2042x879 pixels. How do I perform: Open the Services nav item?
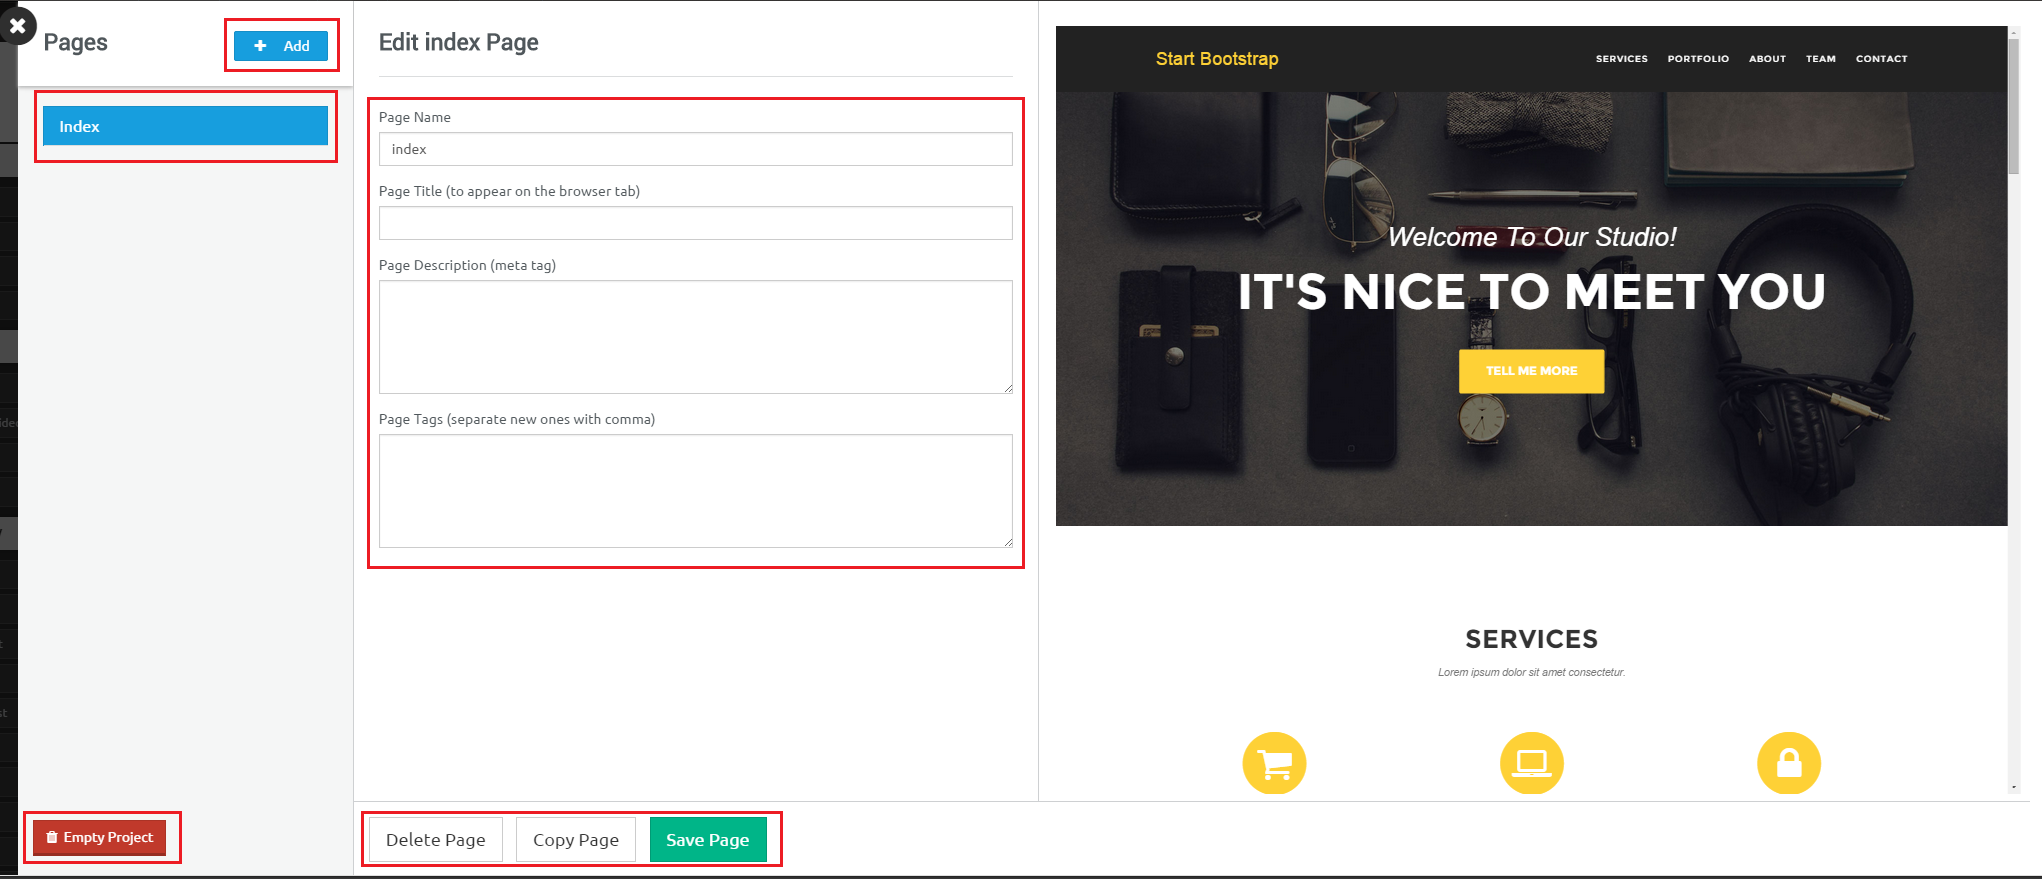click(1621, 59)
